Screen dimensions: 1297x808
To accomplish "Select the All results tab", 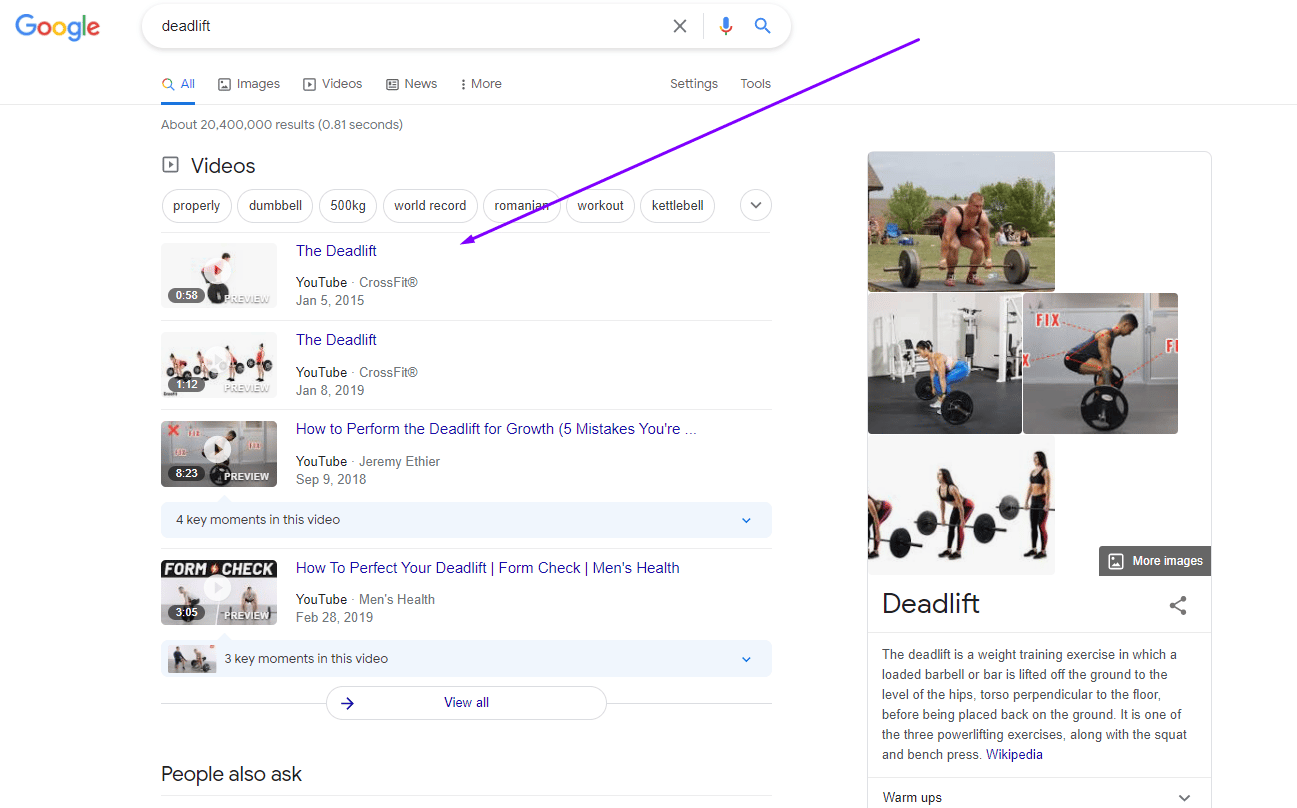I will tap(178, 84).
